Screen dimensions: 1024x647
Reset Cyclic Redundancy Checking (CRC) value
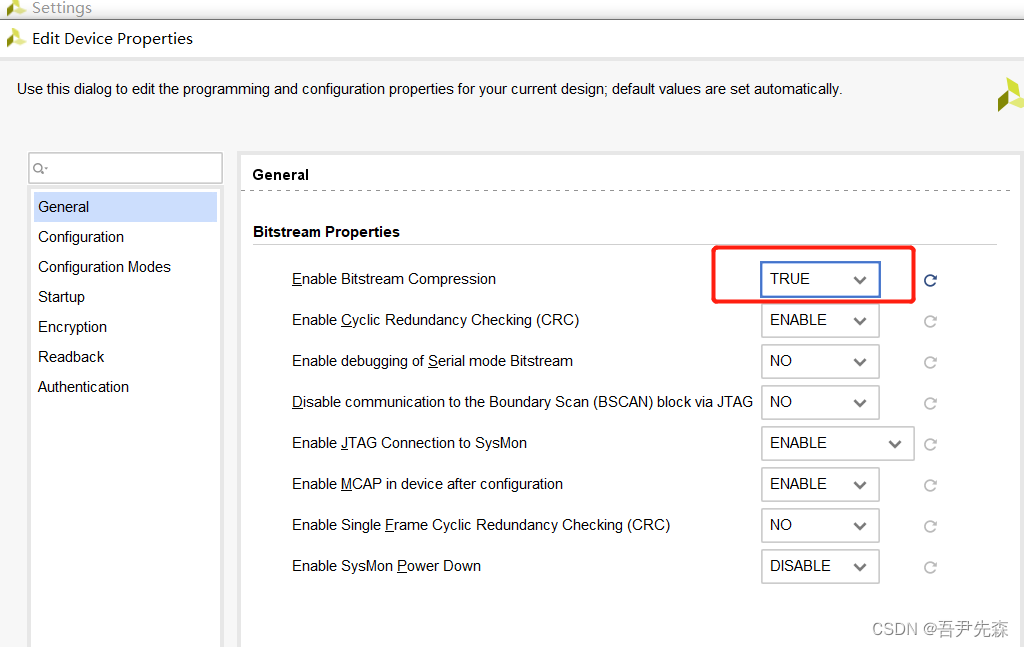click(x=931, y=321)
